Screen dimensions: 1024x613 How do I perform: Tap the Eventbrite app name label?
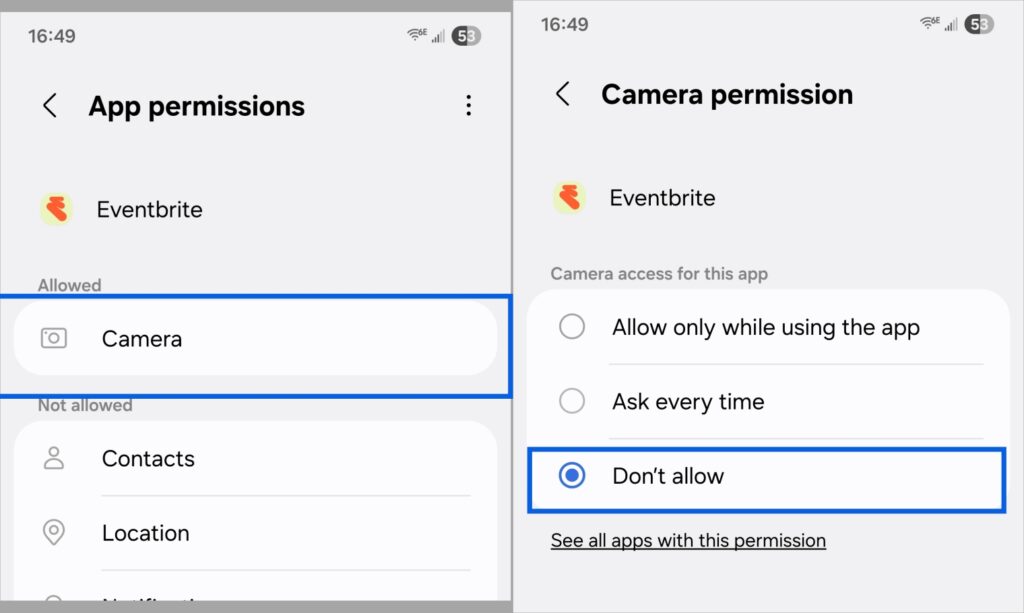(x=149, y=208)
